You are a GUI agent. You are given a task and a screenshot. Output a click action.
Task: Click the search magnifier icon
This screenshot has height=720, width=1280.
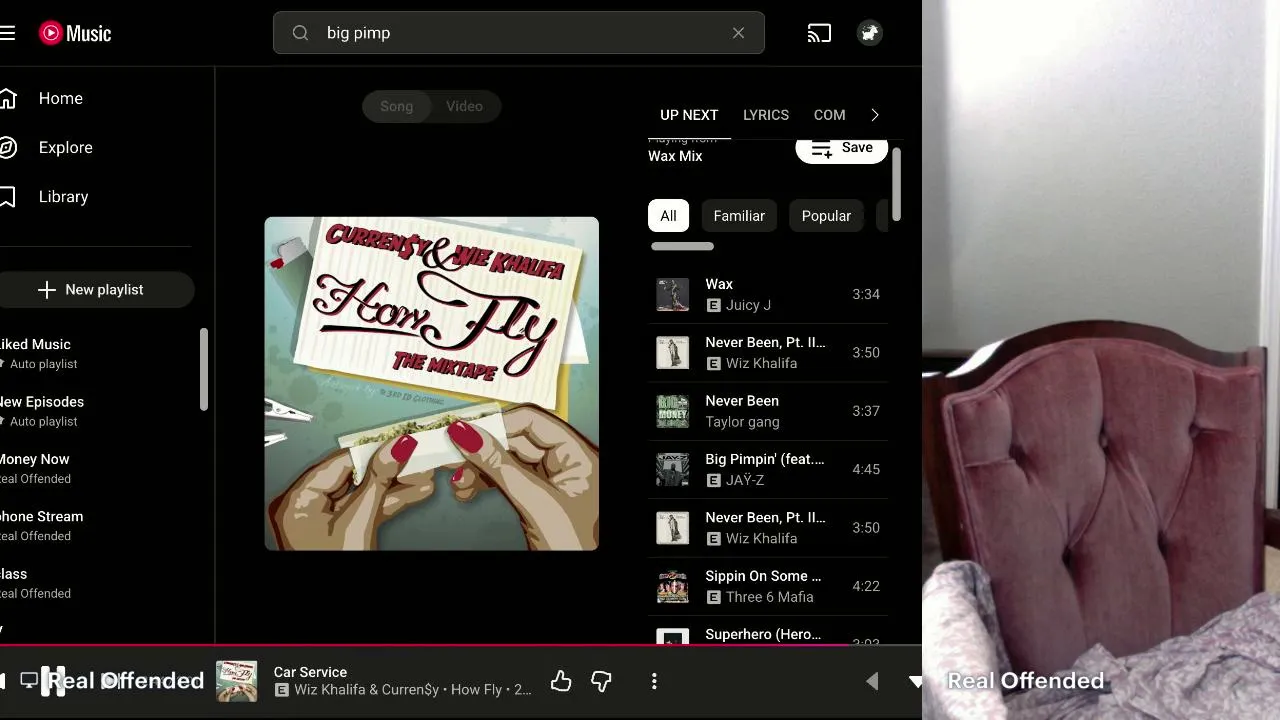tap(300, 33)
